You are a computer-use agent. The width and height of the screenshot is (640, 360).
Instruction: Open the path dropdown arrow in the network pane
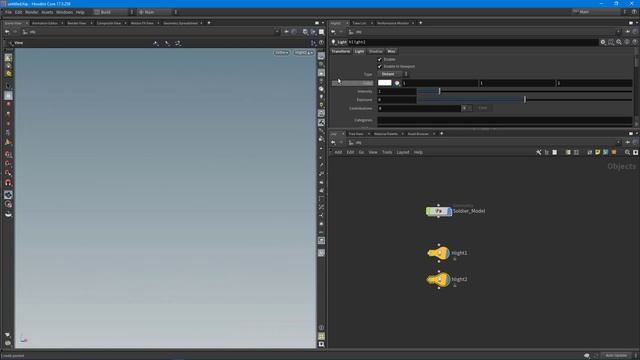pos(618,142)
